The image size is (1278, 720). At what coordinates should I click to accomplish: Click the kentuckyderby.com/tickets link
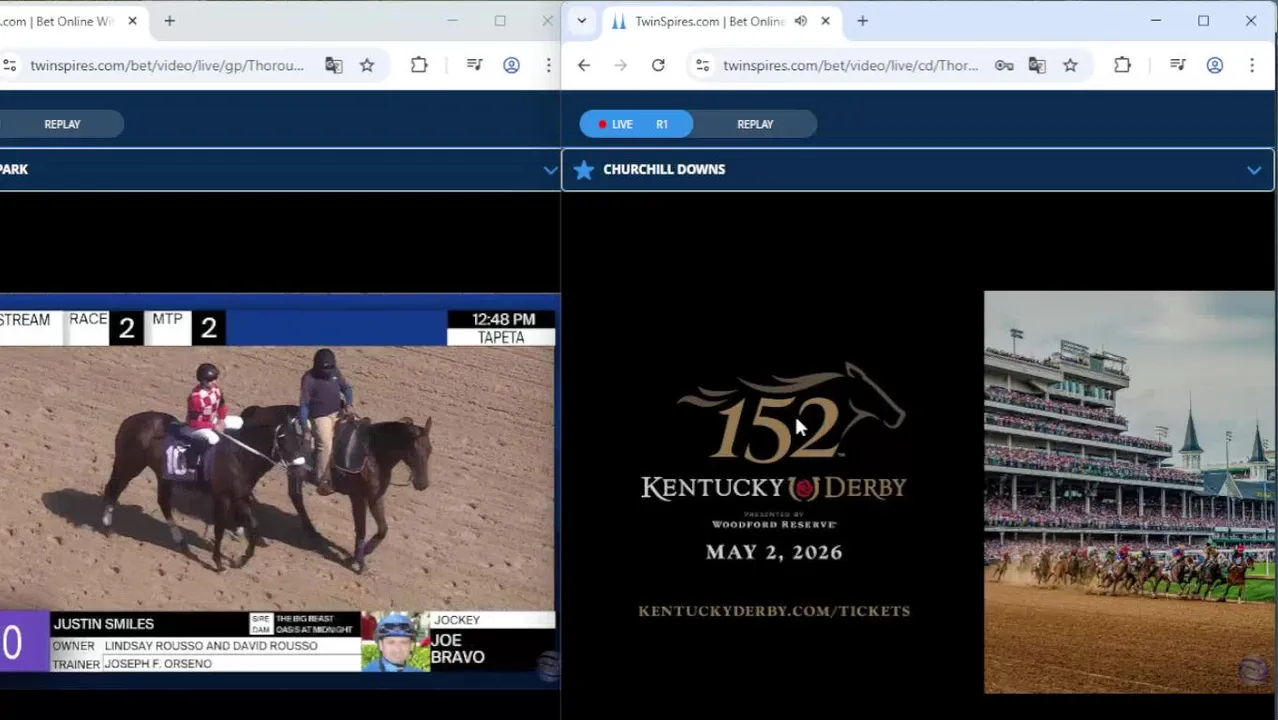(x=774, y=610)
